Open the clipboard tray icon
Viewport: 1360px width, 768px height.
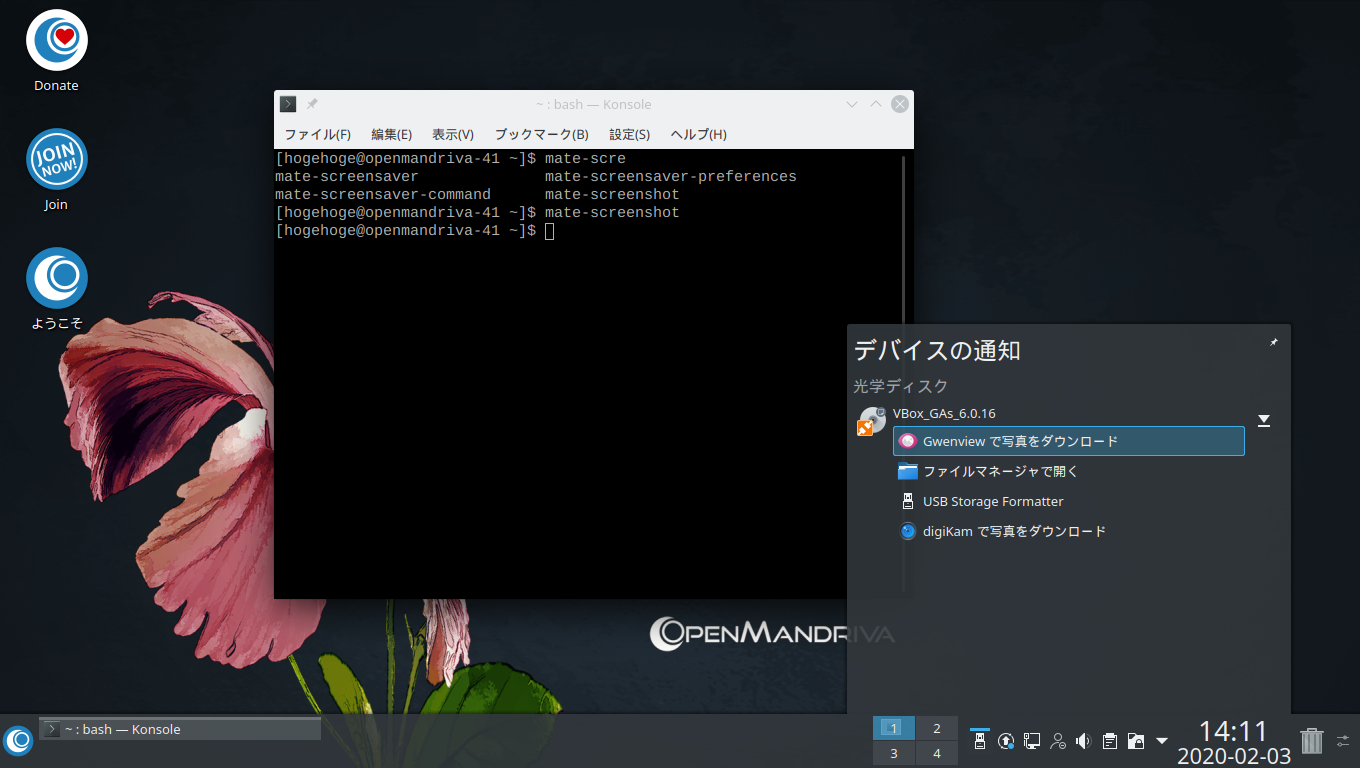[1109, 741]
